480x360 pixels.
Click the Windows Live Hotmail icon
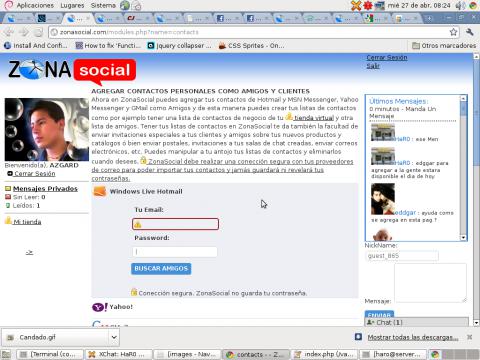tap(100, 191)
